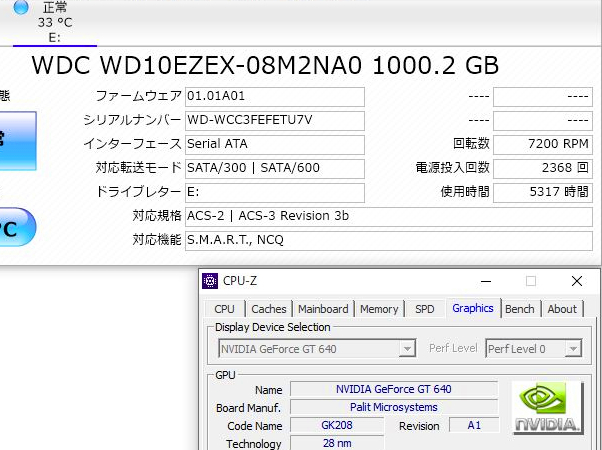Select the Graphics tab
The image size is (602, 450).
pos(473,308)
